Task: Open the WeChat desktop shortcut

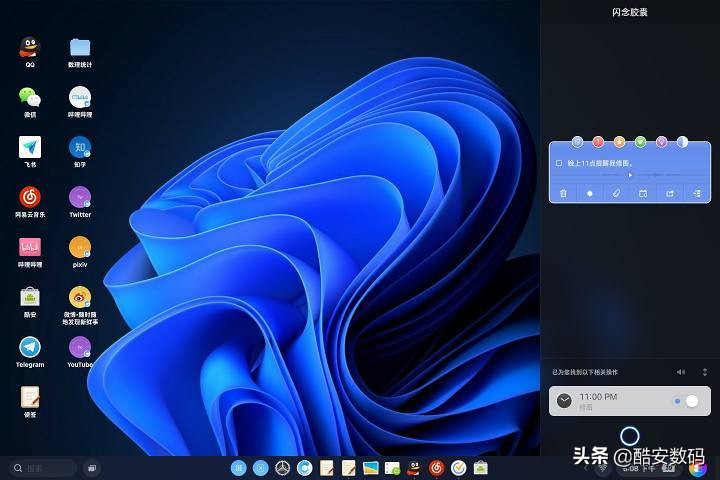Action: (x=30, y=97)
